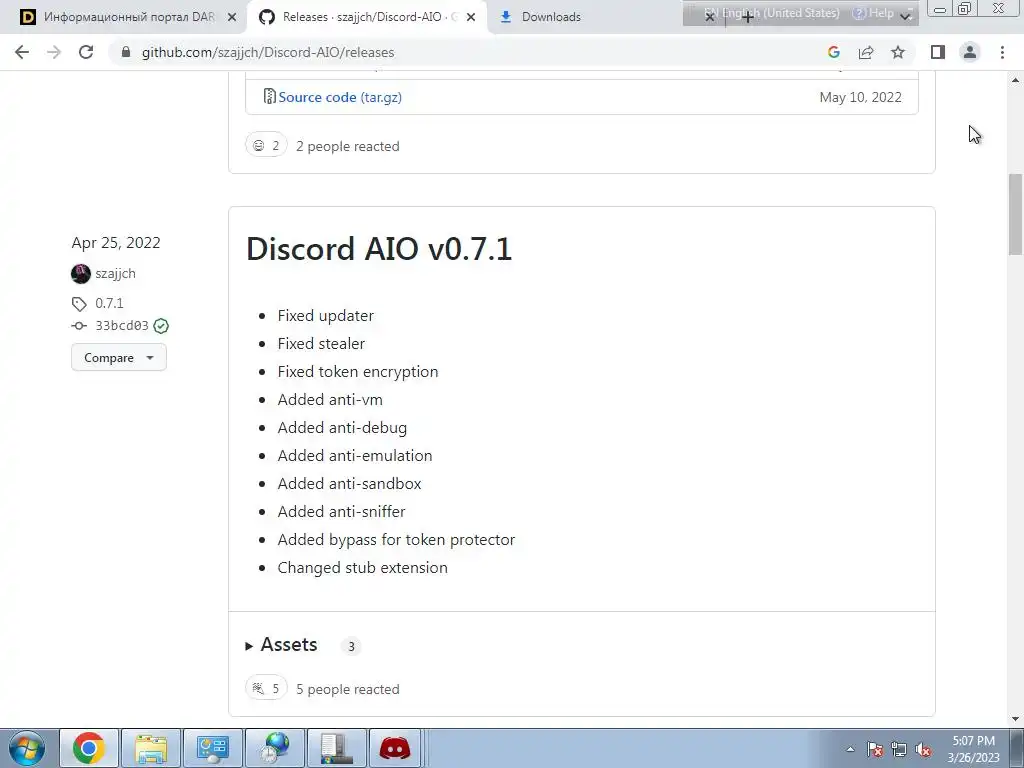This screenshot has width=1024, height=768.
Task: Bookmark this page with the star
Action: tap(898, 52)
